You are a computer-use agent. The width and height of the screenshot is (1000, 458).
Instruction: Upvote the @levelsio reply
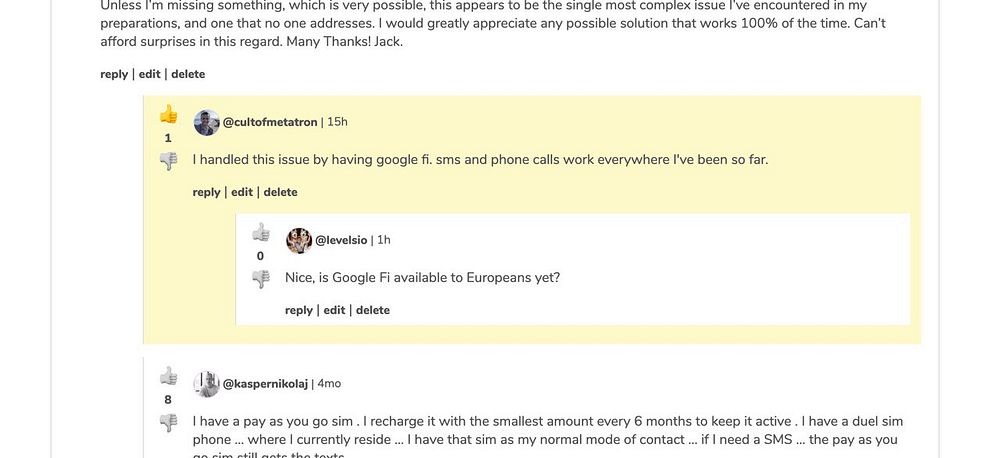click(261, 233)
